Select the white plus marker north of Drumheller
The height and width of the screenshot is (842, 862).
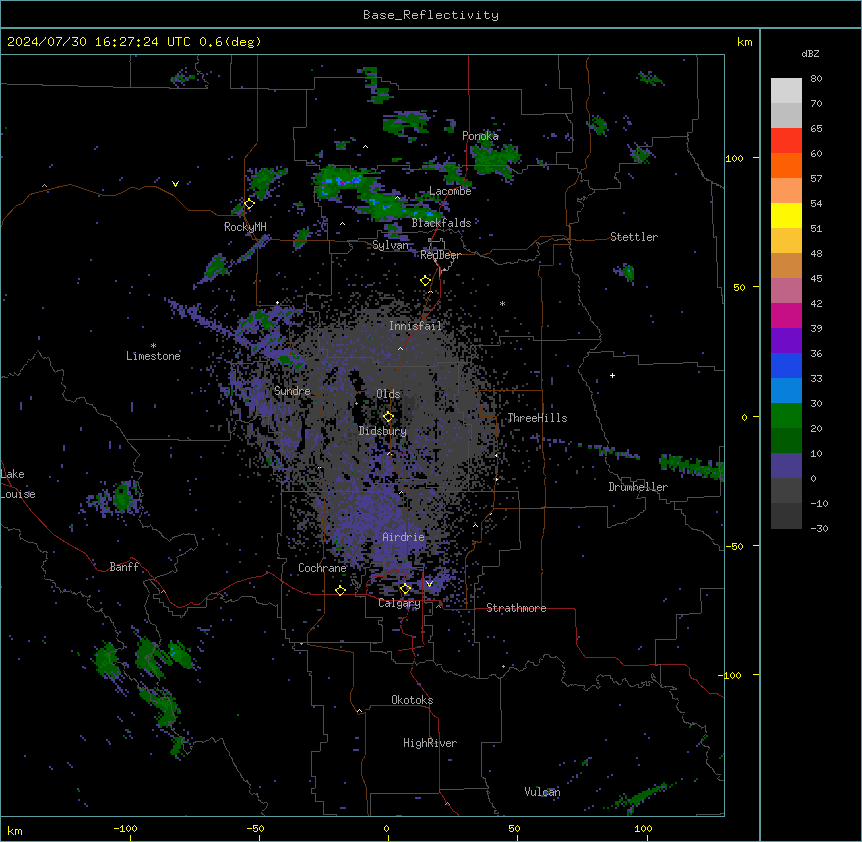coord(612,375)
